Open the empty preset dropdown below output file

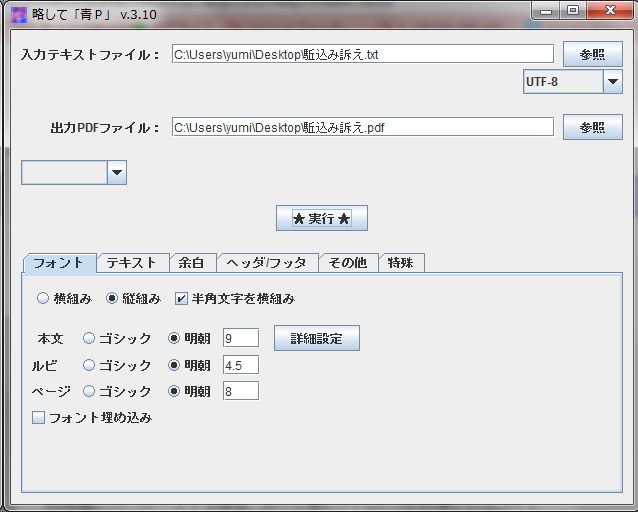[x=74, y=172]
